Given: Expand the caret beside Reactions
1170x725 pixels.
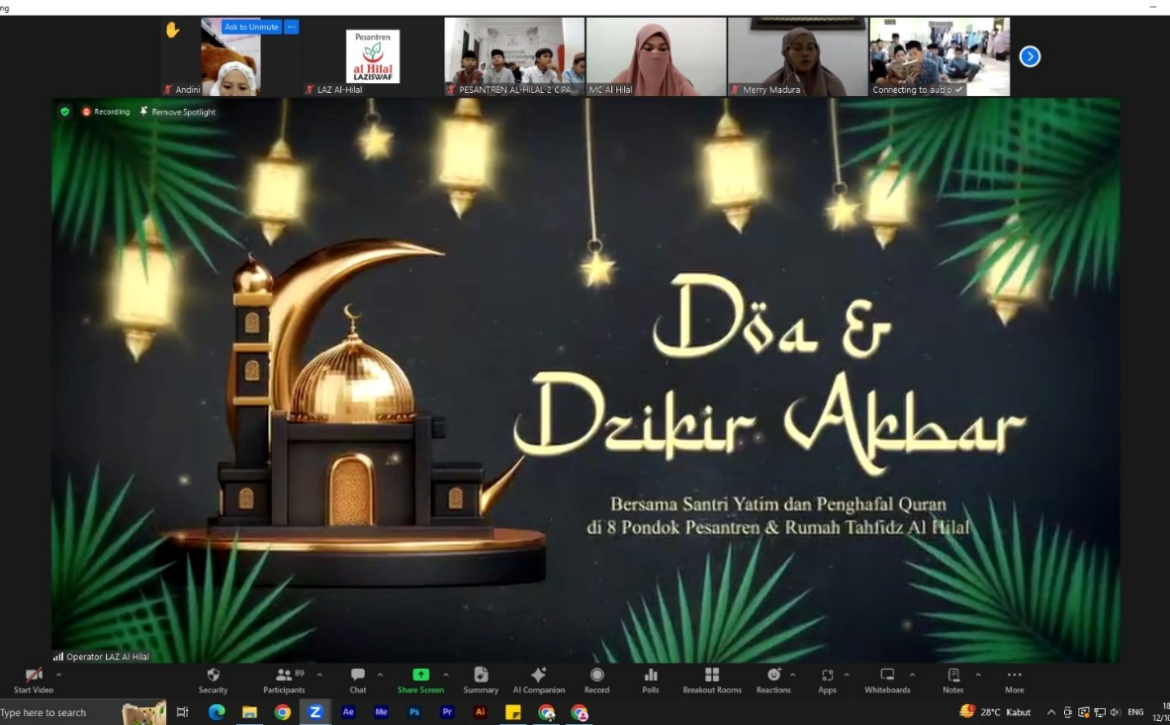Looking at the screenshot, I should (793, 674).
